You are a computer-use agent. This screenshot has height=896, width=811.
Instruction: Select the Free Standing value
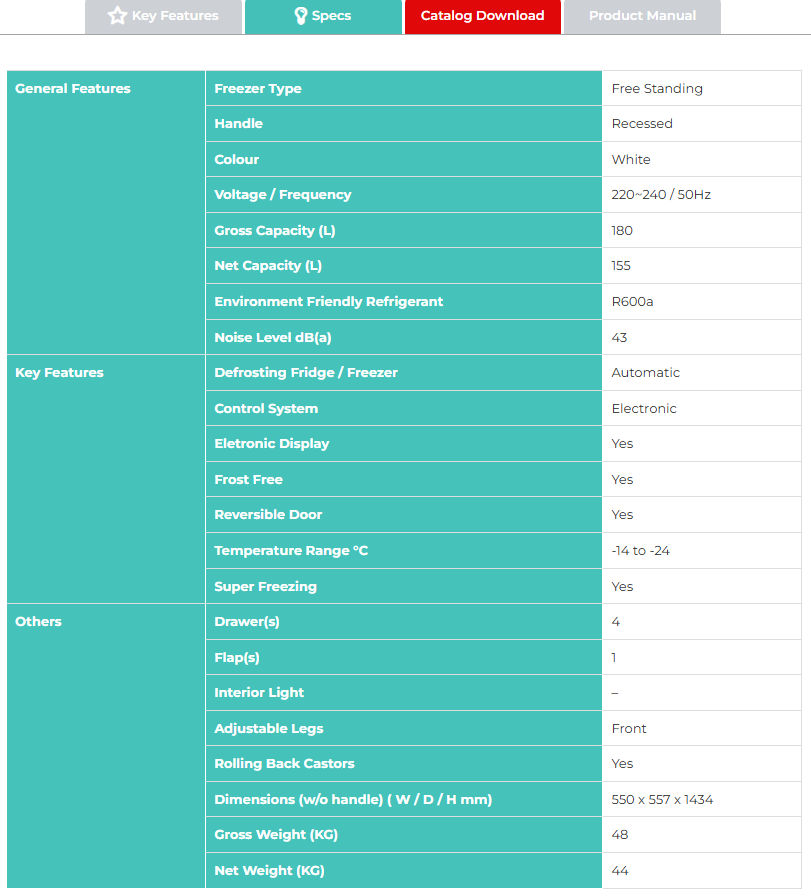657,89
